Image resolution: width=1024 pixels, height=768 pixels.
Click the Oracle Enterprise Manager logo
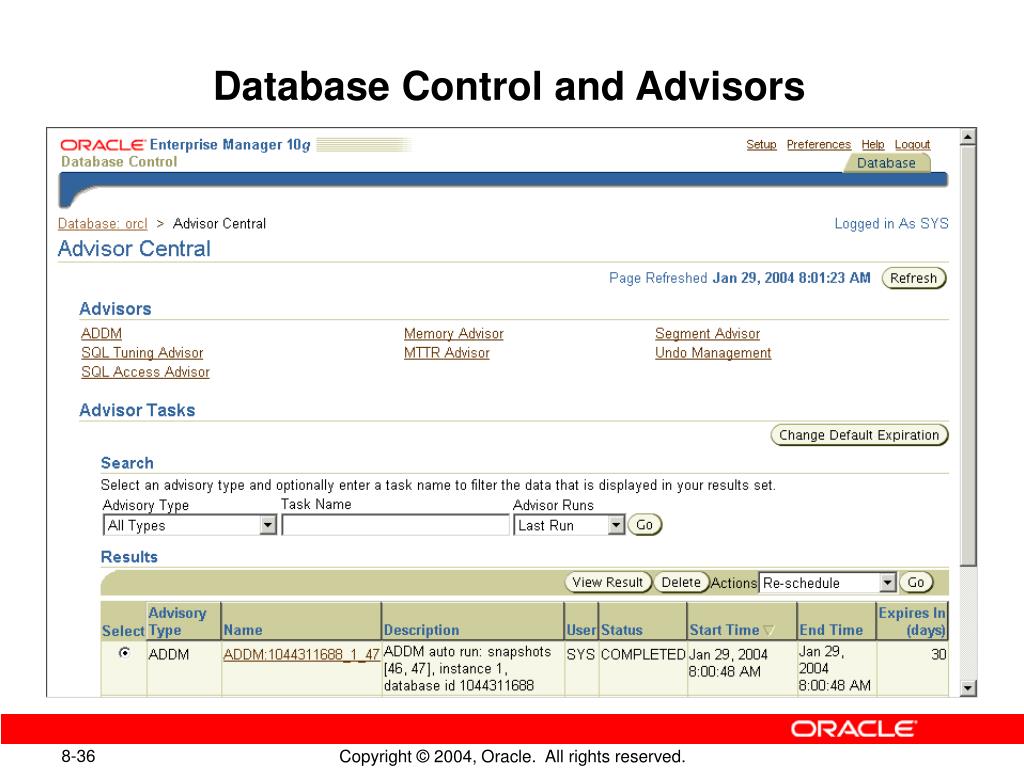point(185,145)
